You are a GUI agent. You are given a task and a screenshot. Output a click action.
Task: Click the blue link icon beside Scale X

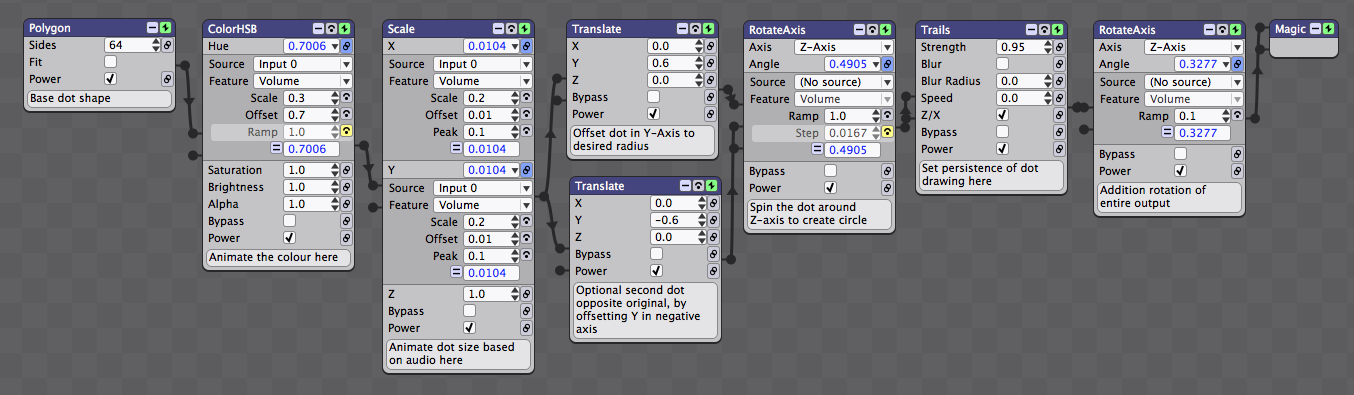[526, 46]
